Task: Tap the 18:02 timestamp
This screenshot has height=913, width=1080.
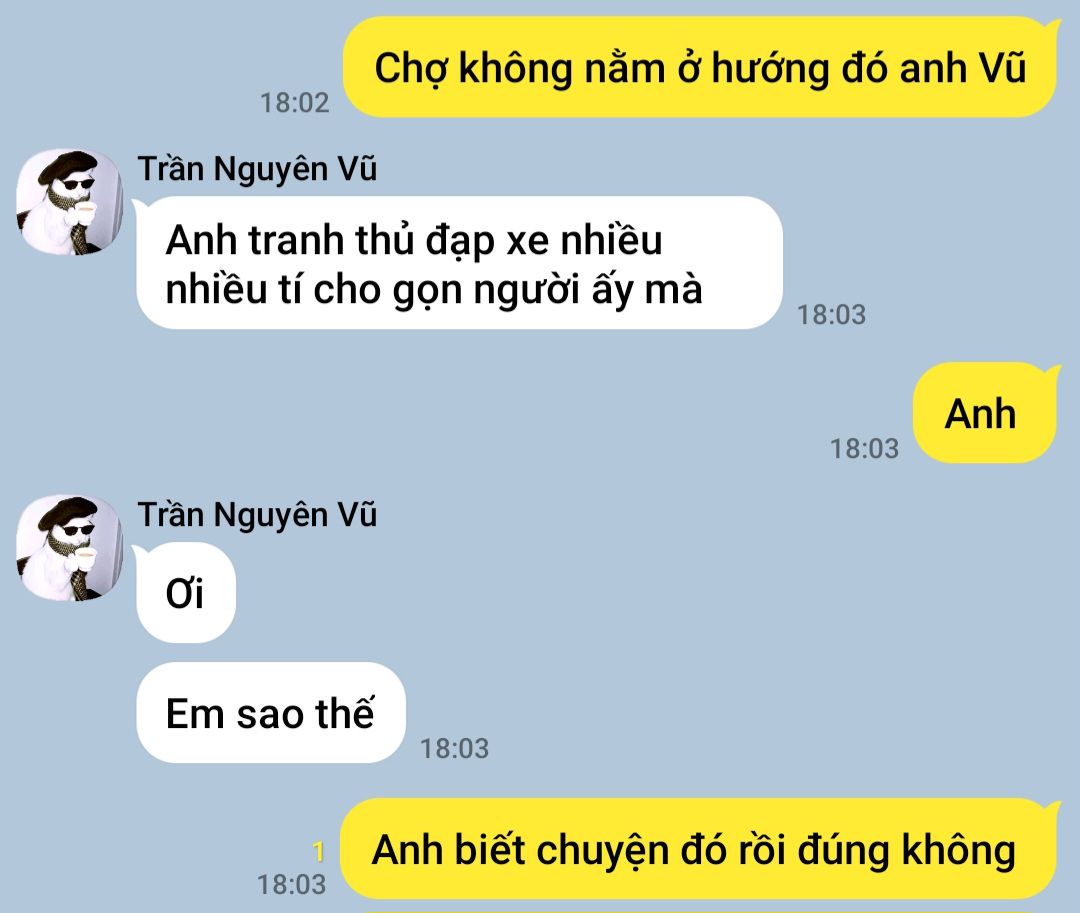Action: (x=294, y=103)
